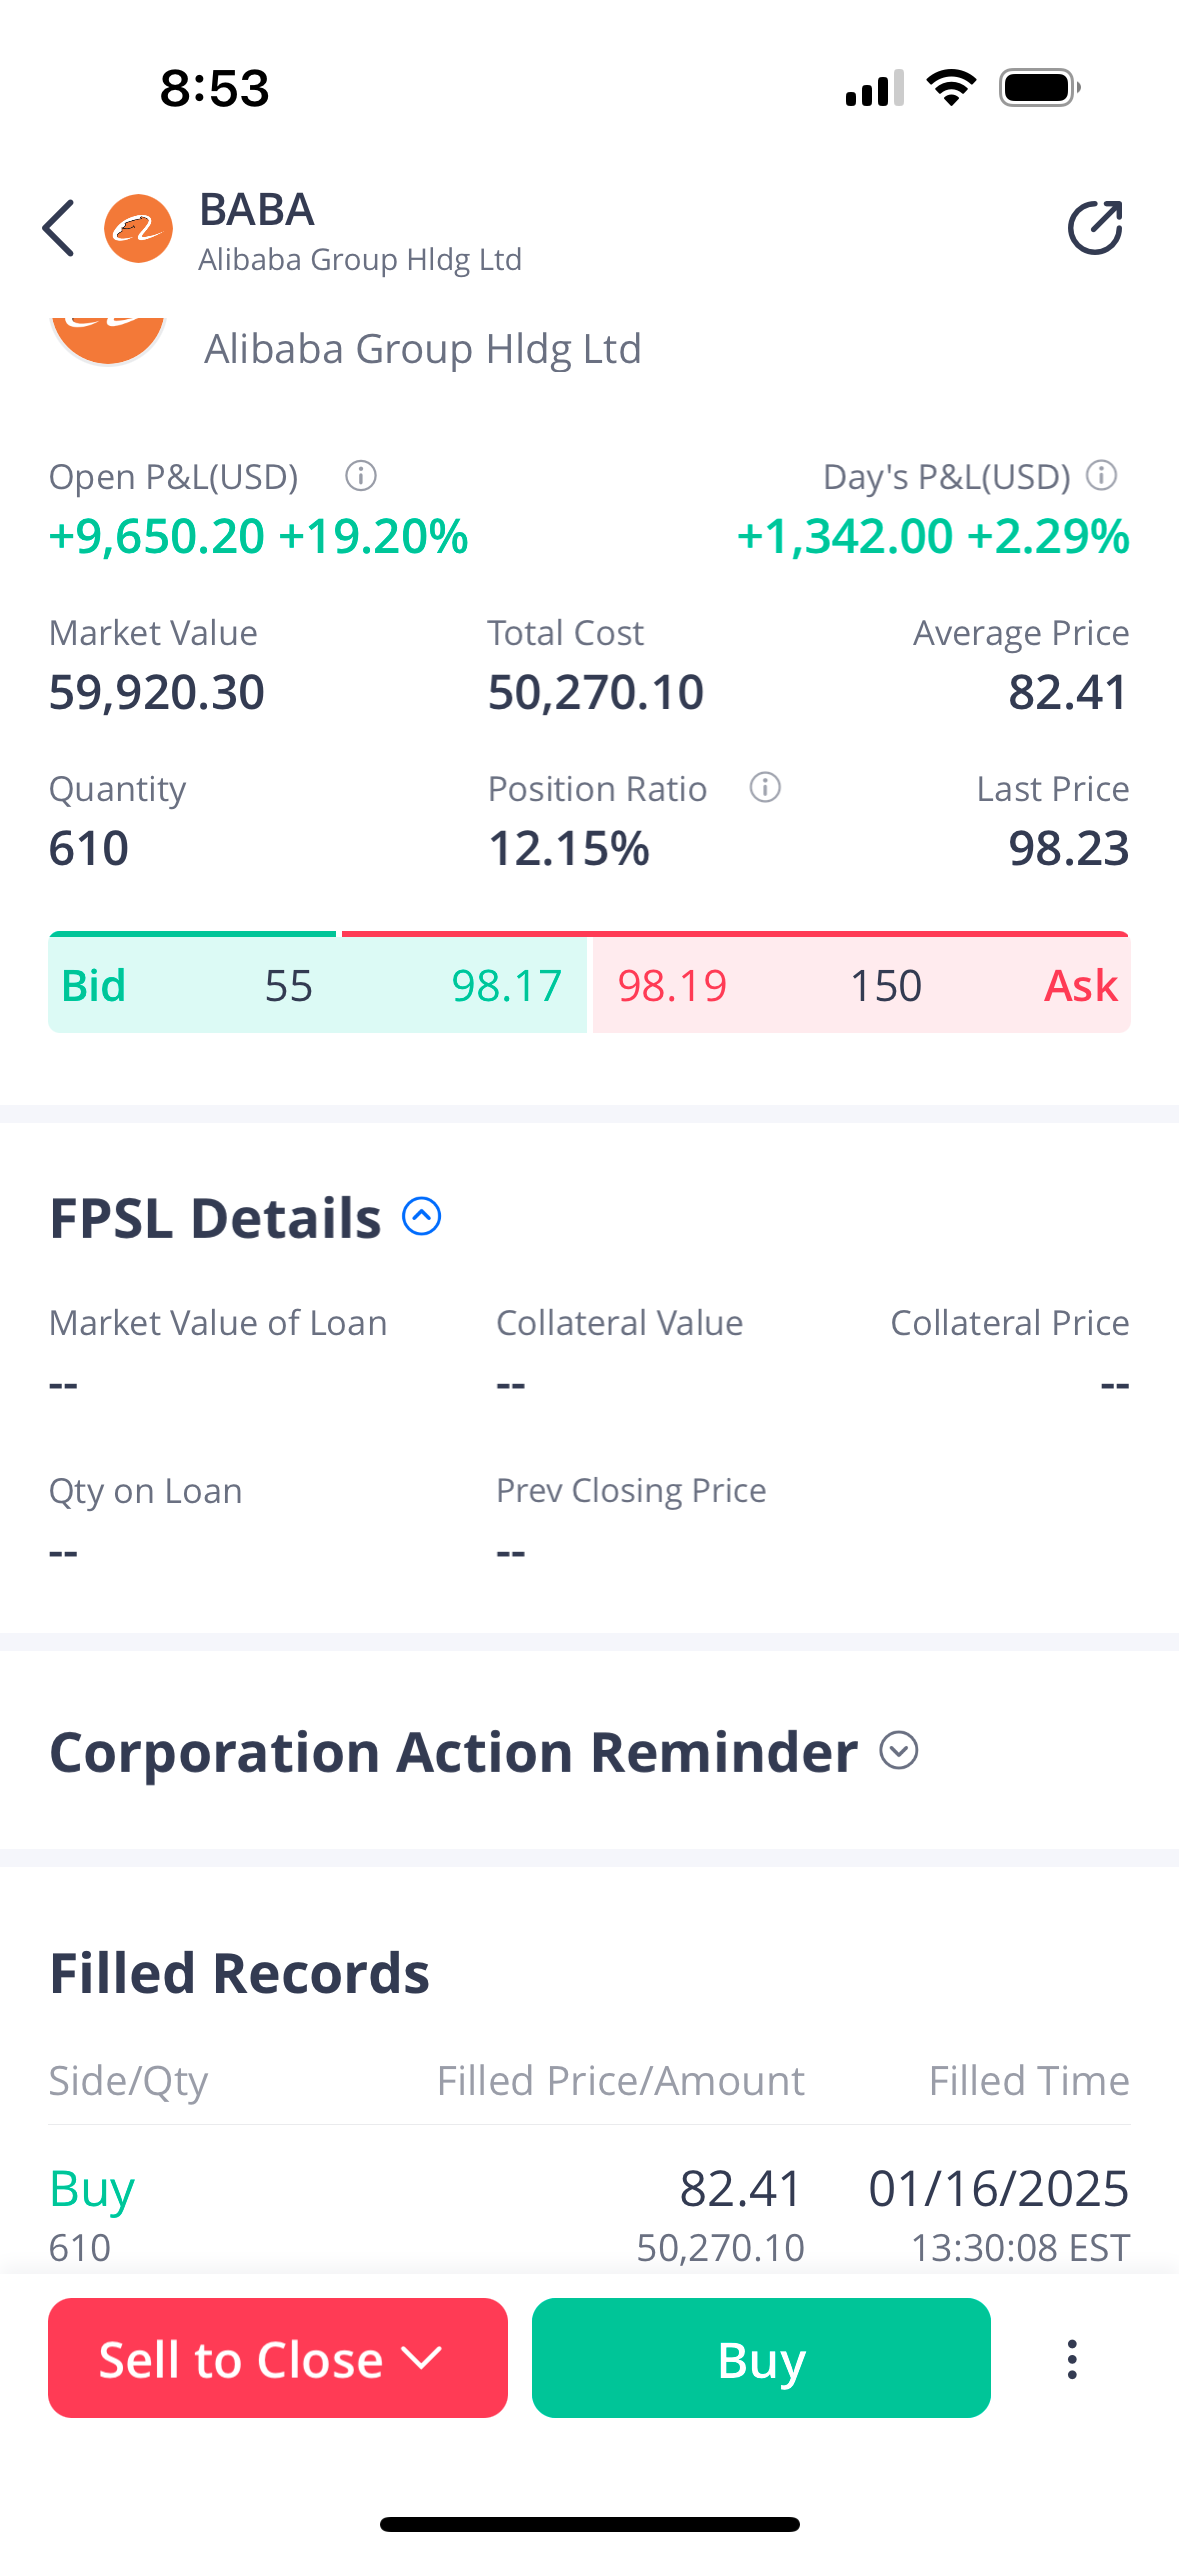1179x2556 pixels.
Task: Show Open P&L info tooltip
Action: pos(361,476)
